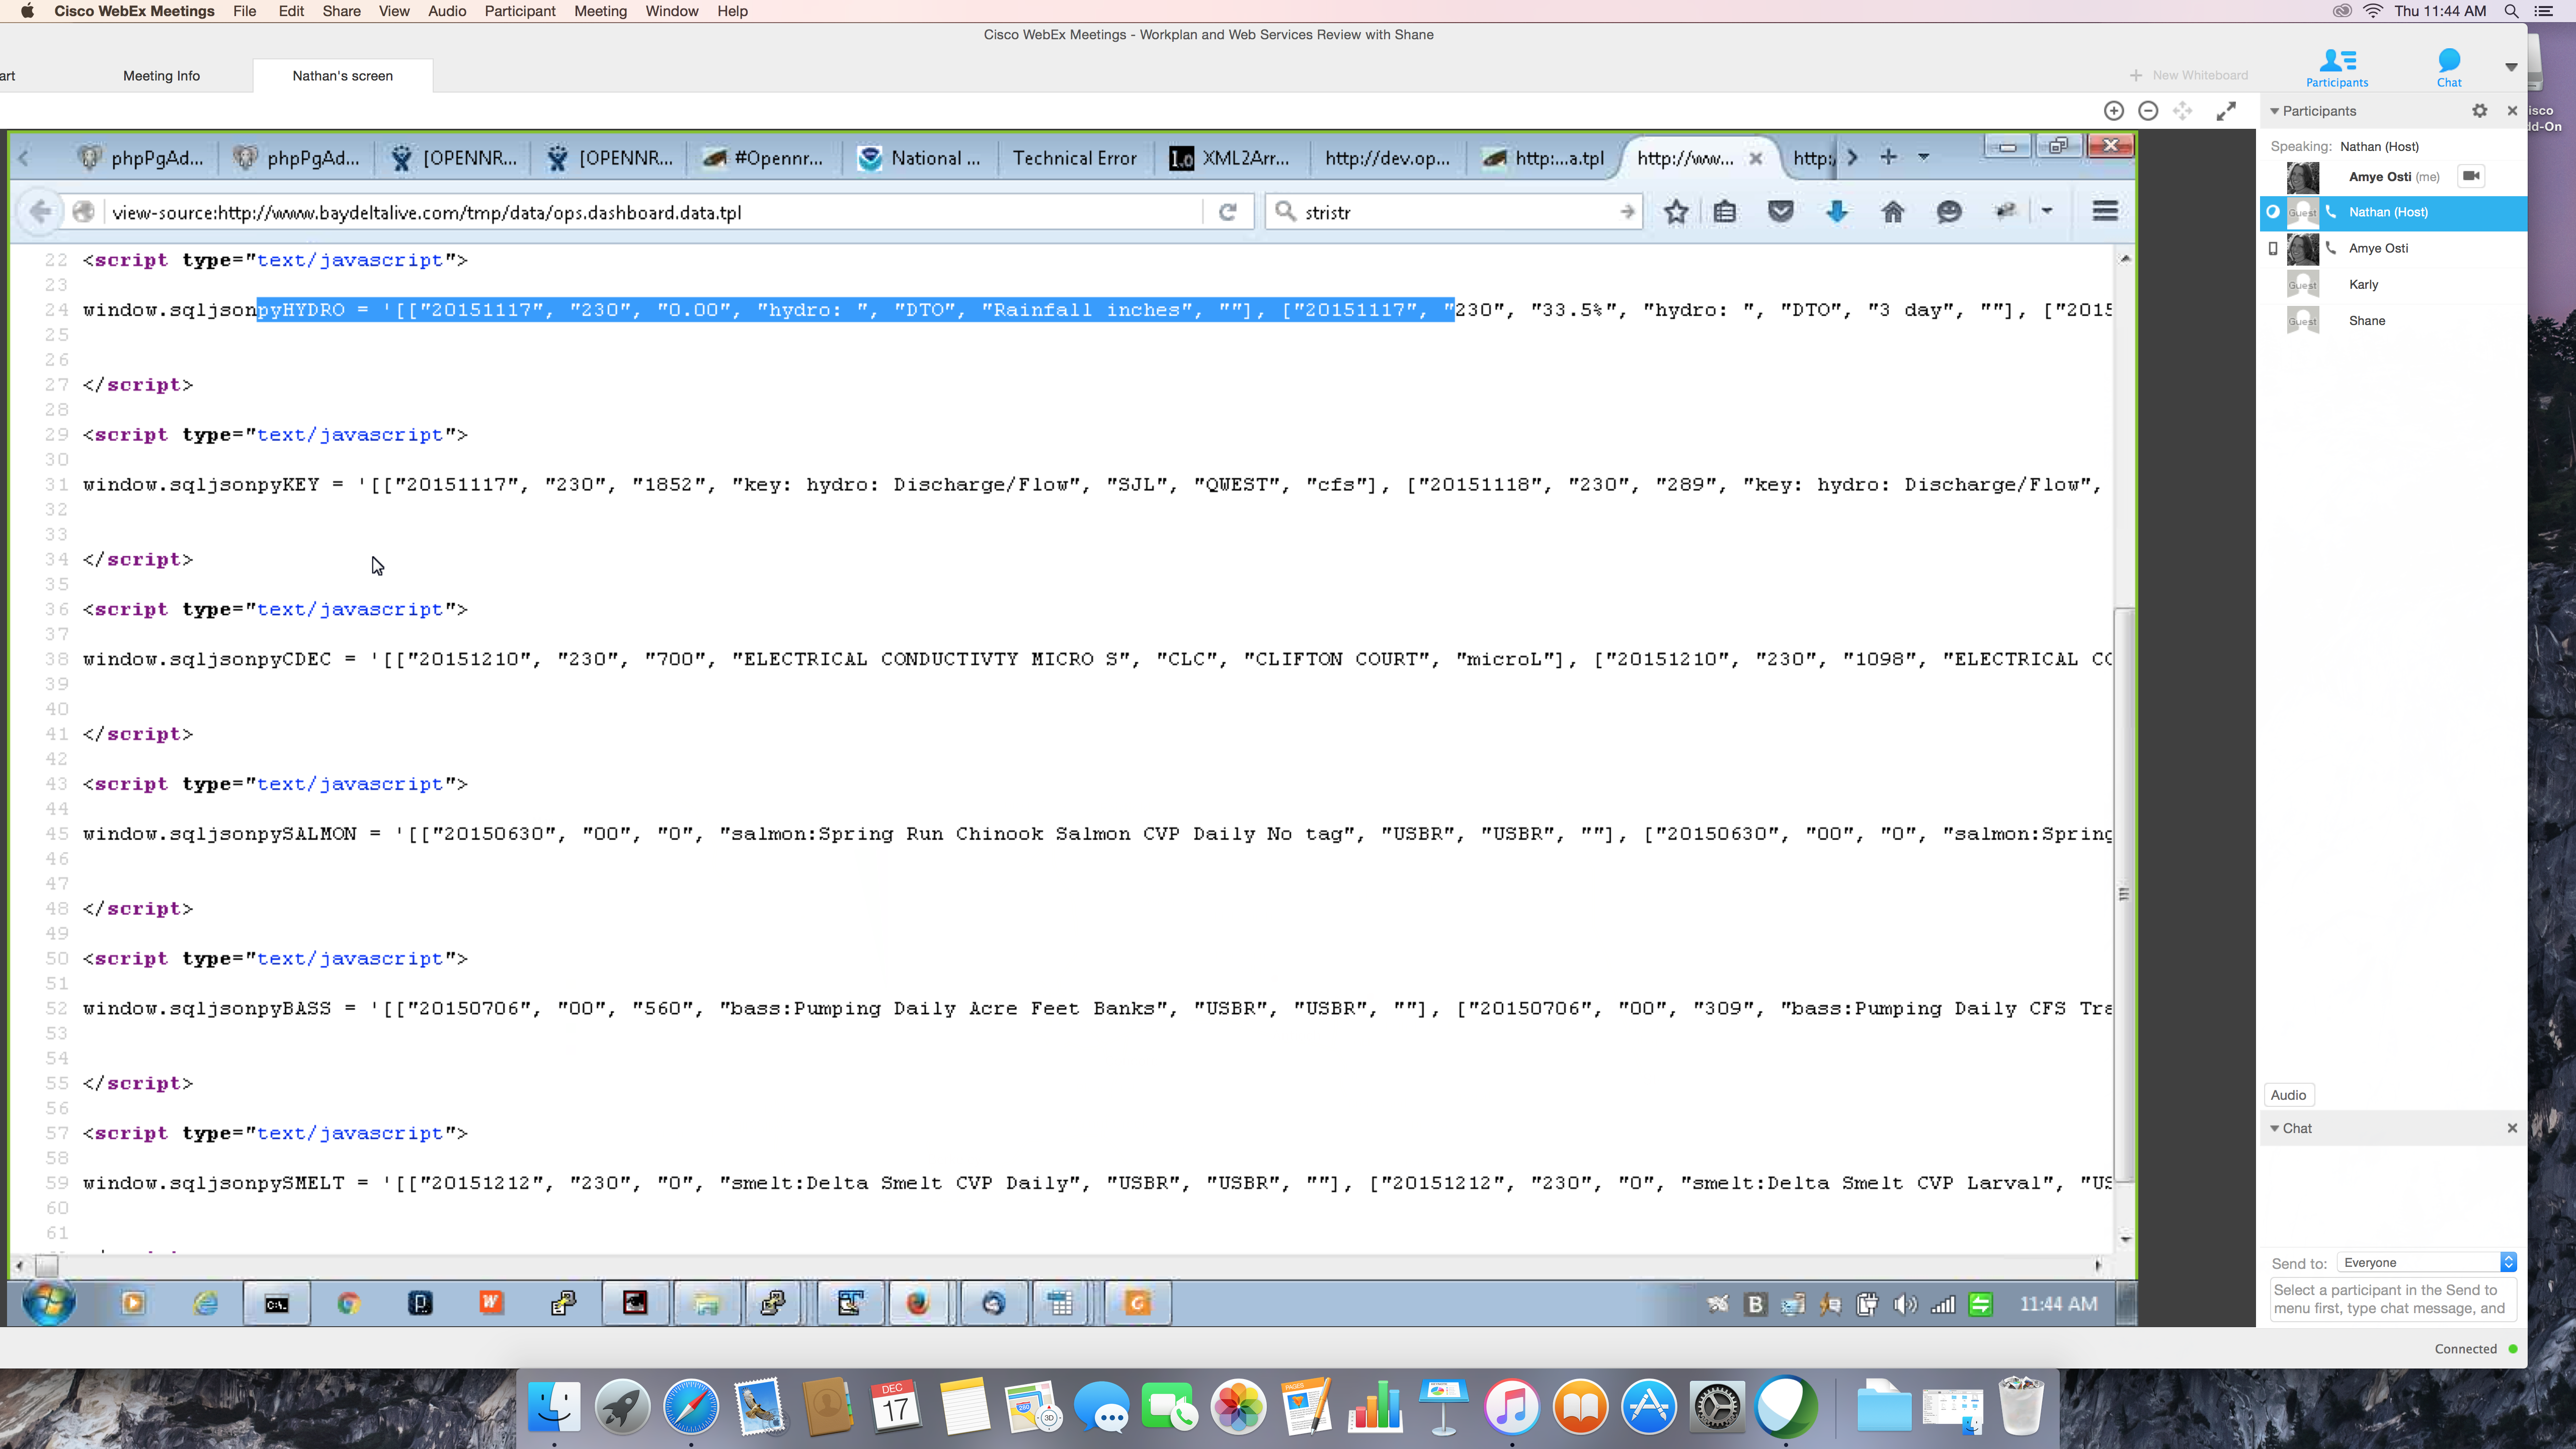This screenshot has height=1449, width=2576.
Task: Open Finder in the Dock
Action: click(x=553, y=1407)
